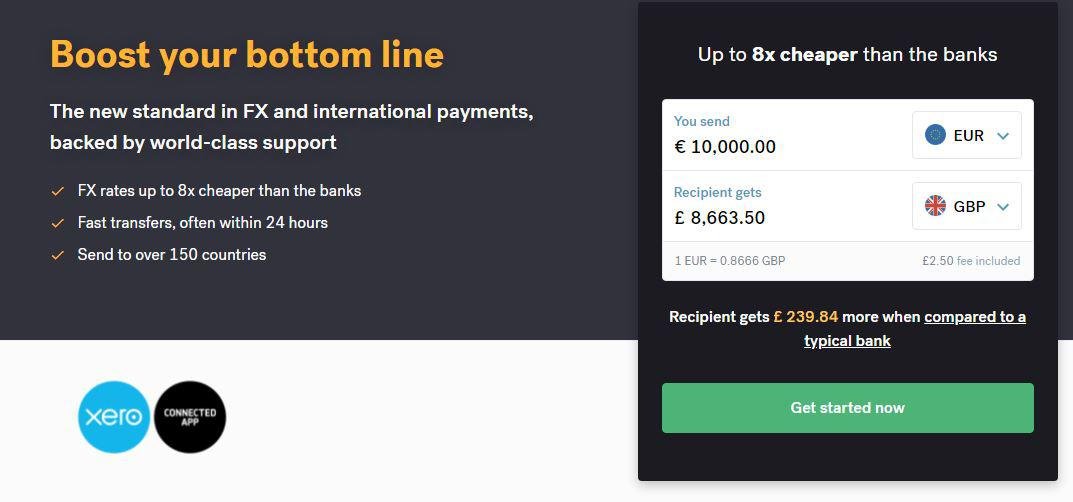This screenshot has height=502, width=1073.
Task: Click the 1 EUR = 0.8666 GBP rate
Action: tap(730, 261)
